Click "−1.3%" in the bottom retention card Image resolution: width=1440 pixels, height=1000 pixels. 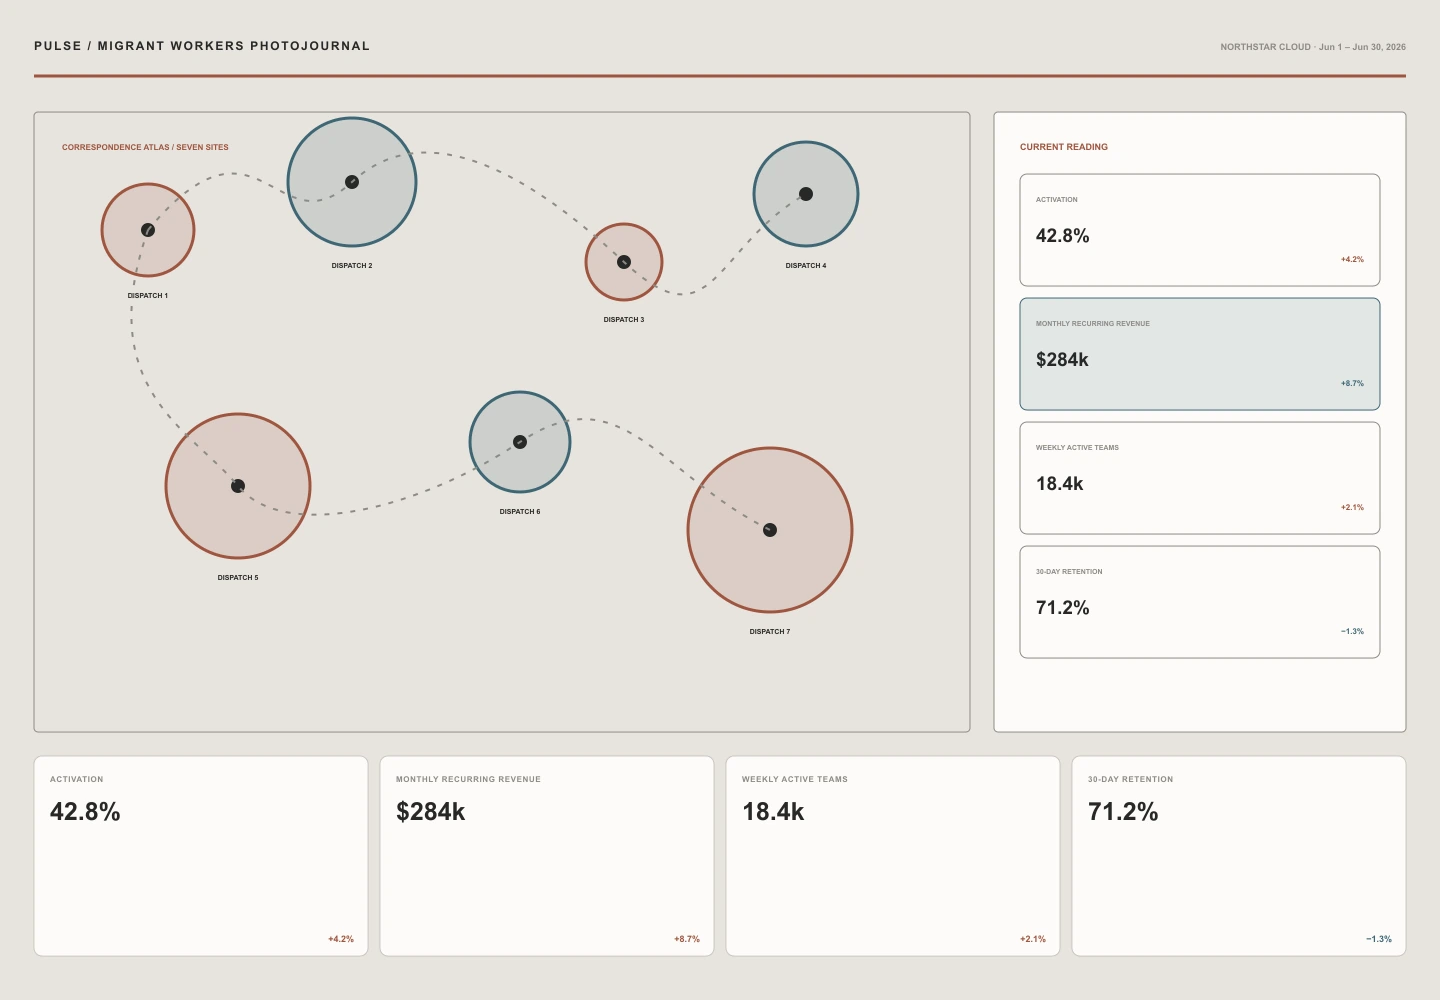coord(1379,939)
